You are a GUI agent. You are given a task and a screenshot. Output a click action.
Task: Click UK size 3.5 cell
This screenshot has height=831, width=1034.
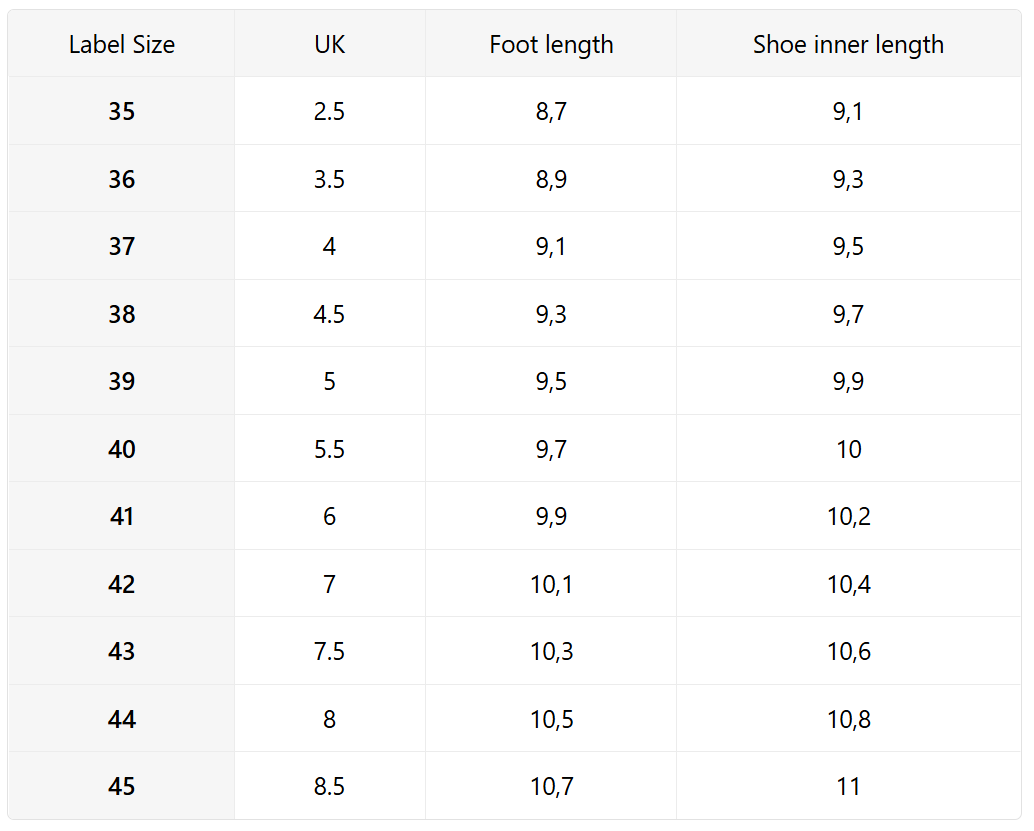coord(329,180)
